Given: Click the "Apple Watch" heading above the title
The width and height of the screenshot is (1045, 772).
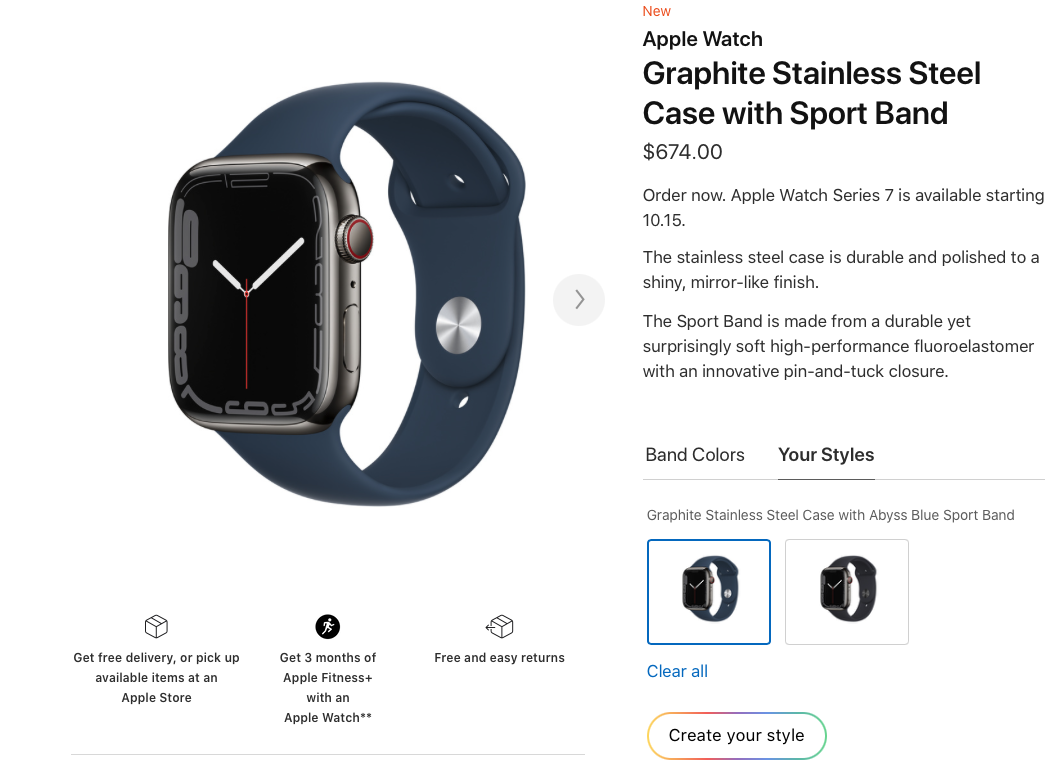Looking at the screenshot, I should (x=703, y=39).
